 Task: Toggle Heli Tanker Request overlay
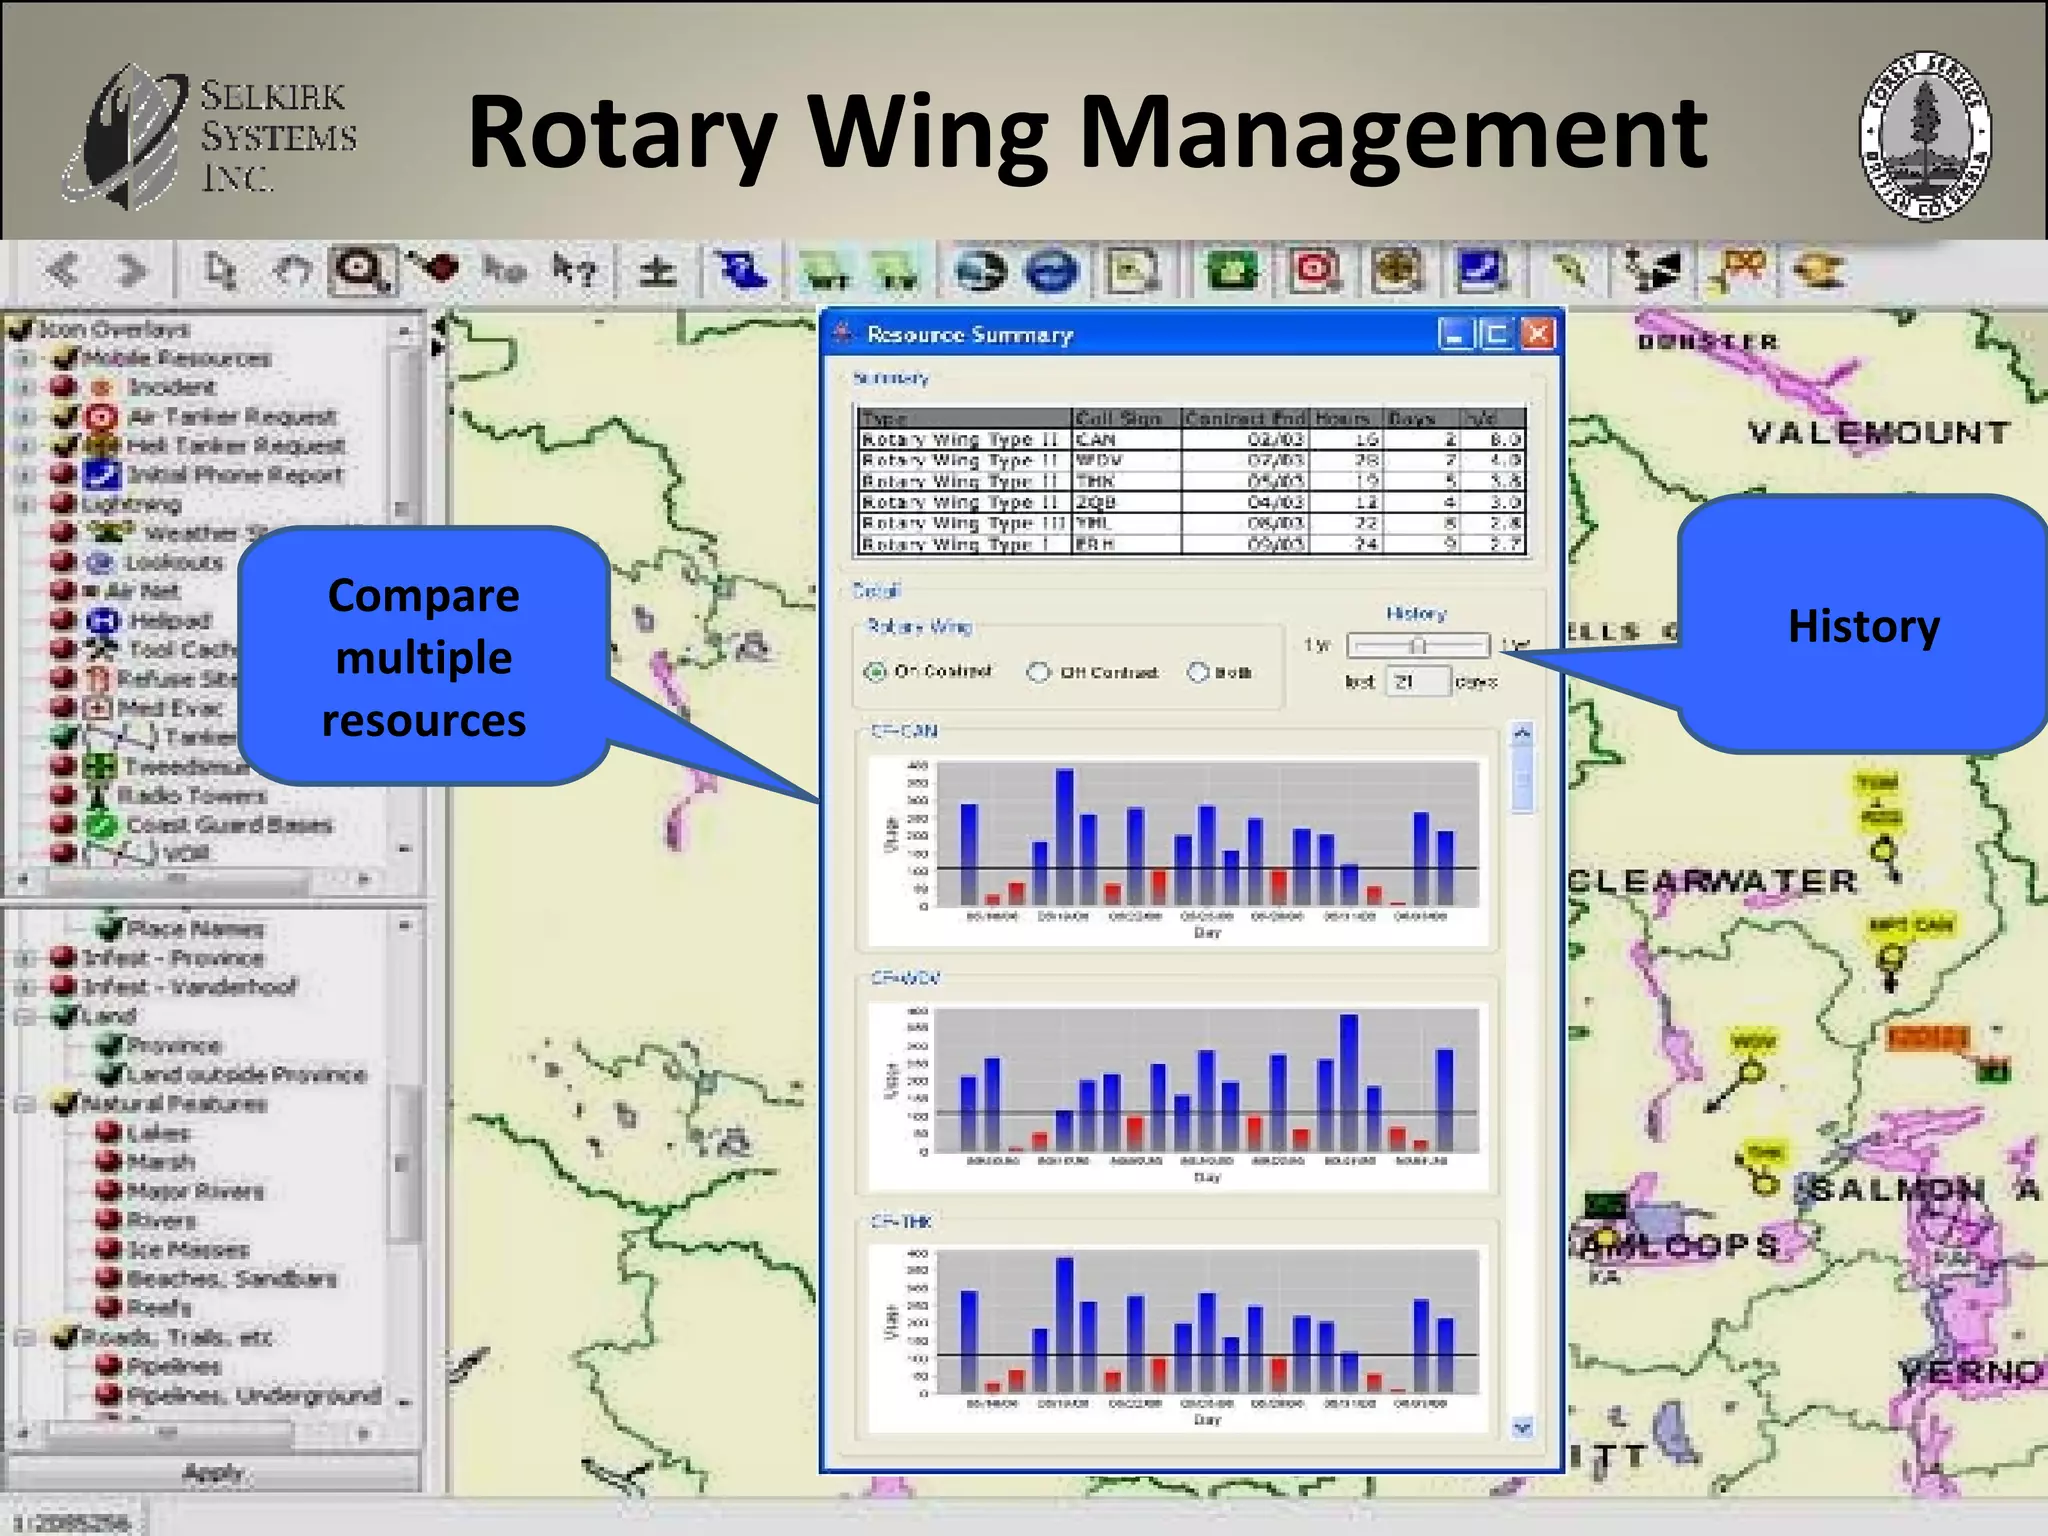(x=66, y=445)
